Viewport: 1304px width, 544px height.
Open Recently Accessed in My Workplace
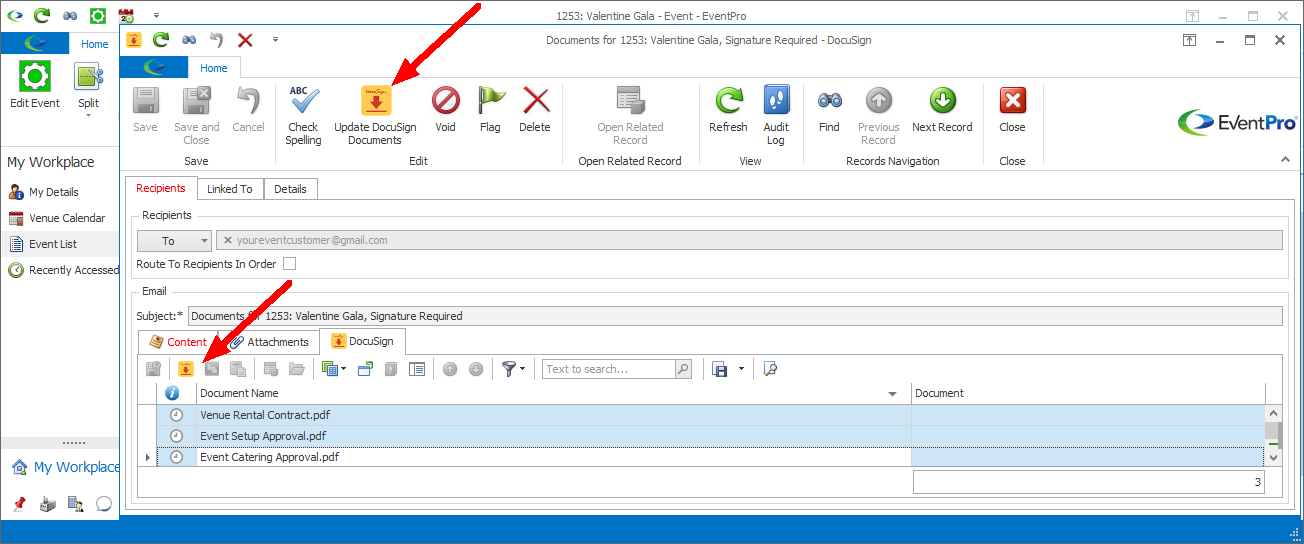click(x=62, y=270)
